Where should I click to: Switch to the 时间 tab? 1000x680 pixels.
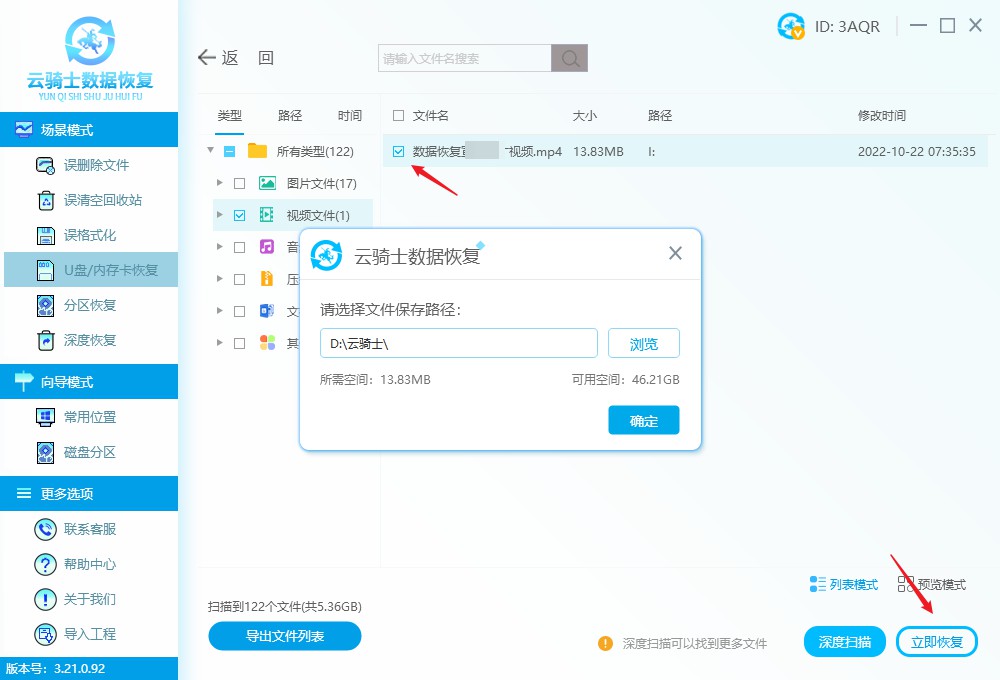coord(350,116)
